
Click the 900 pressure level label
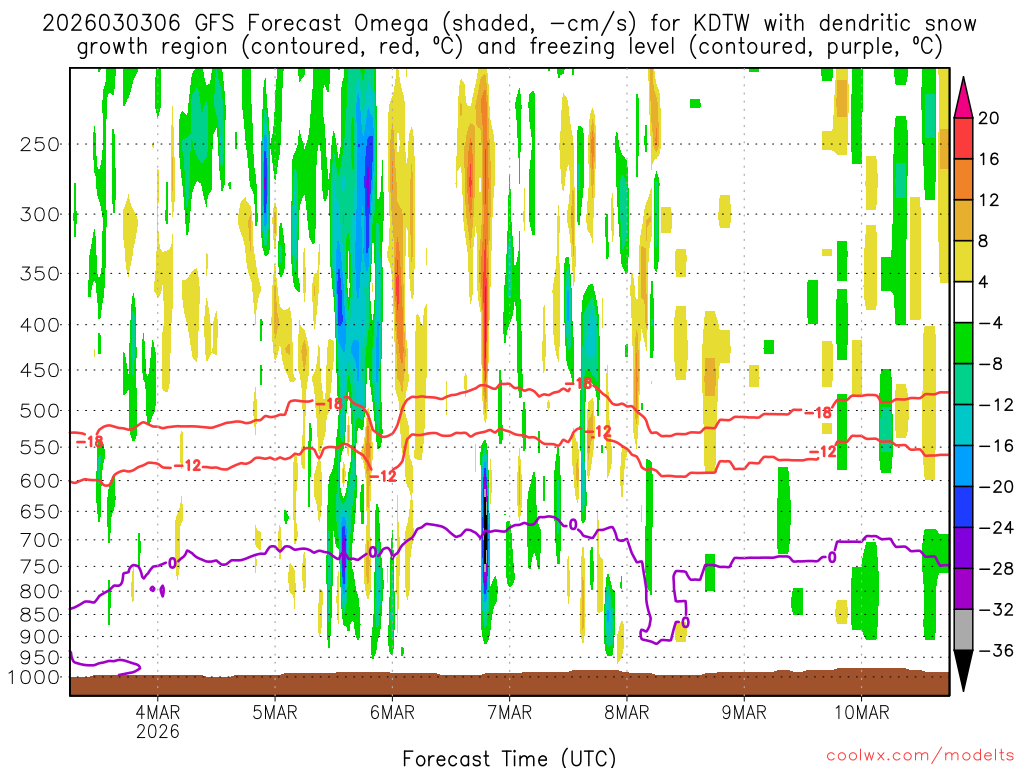[40, 637]
